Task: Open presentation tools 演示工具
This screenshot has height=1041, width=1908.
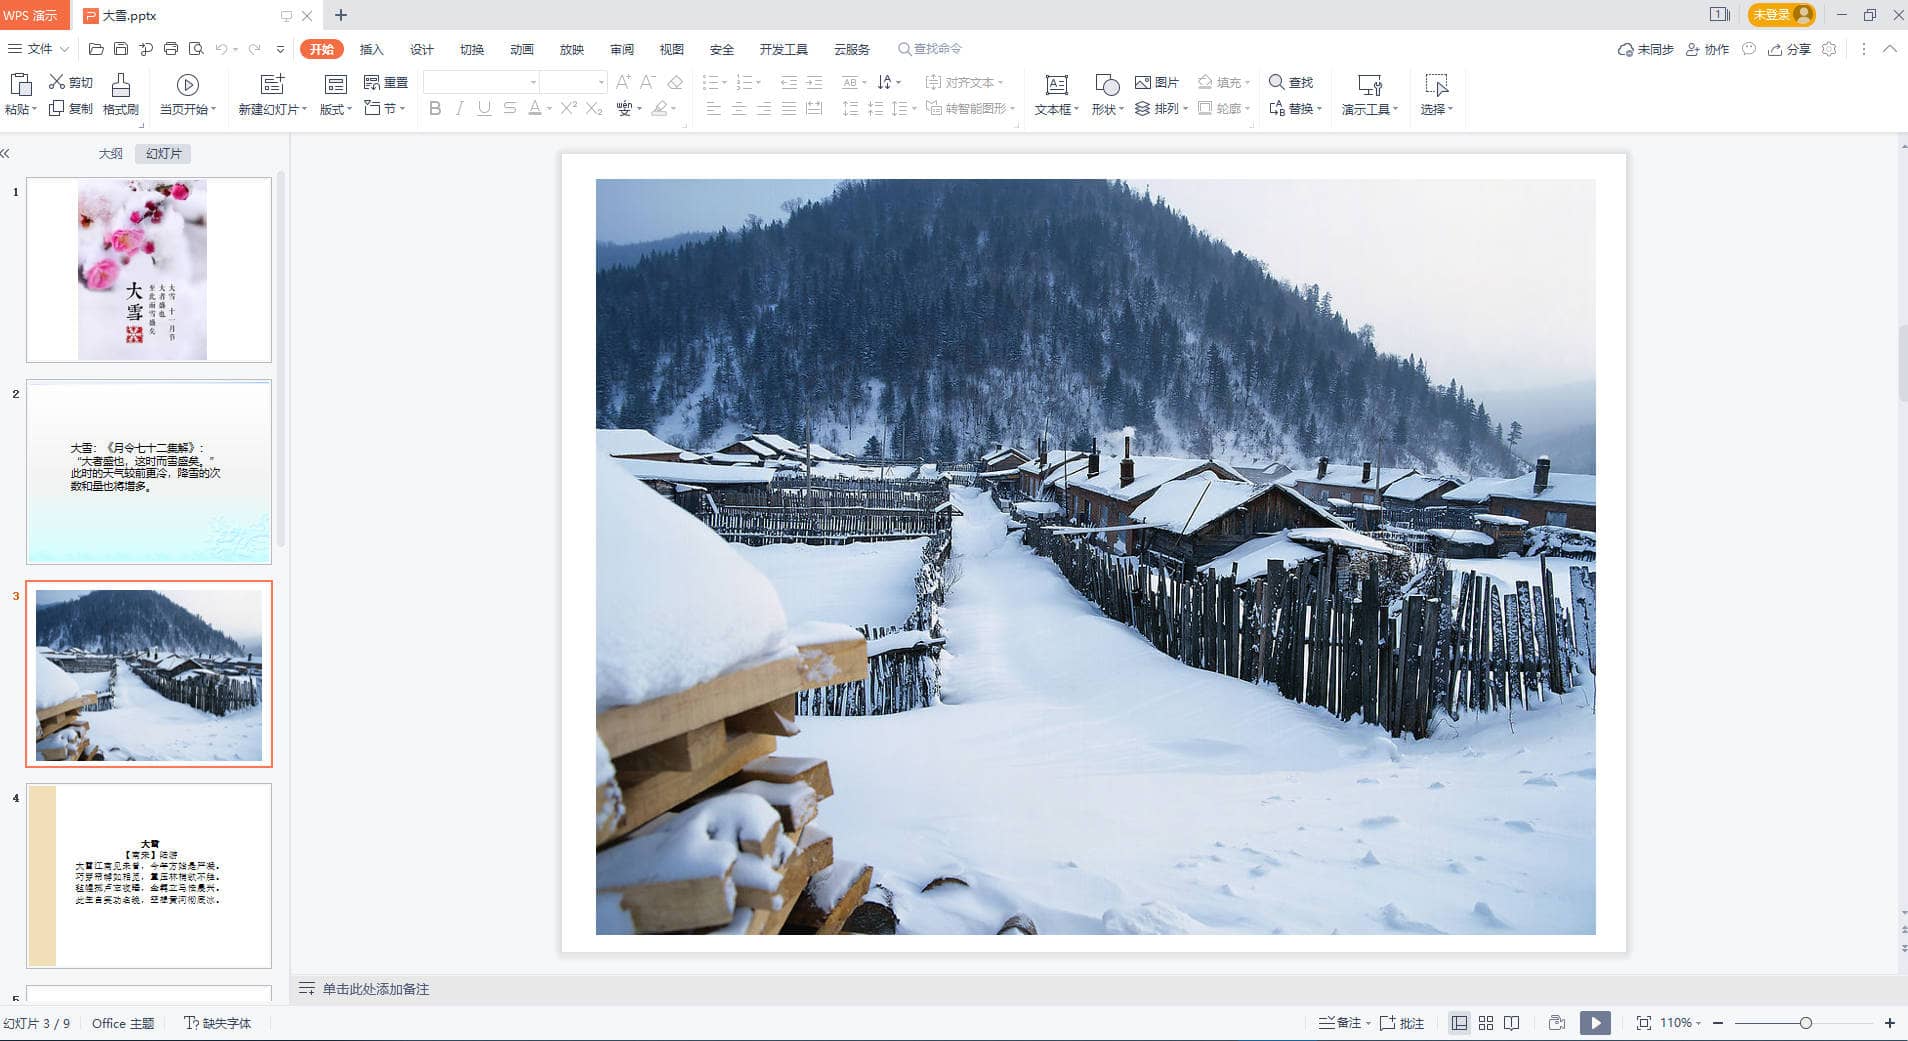Action: point(1370,95)
